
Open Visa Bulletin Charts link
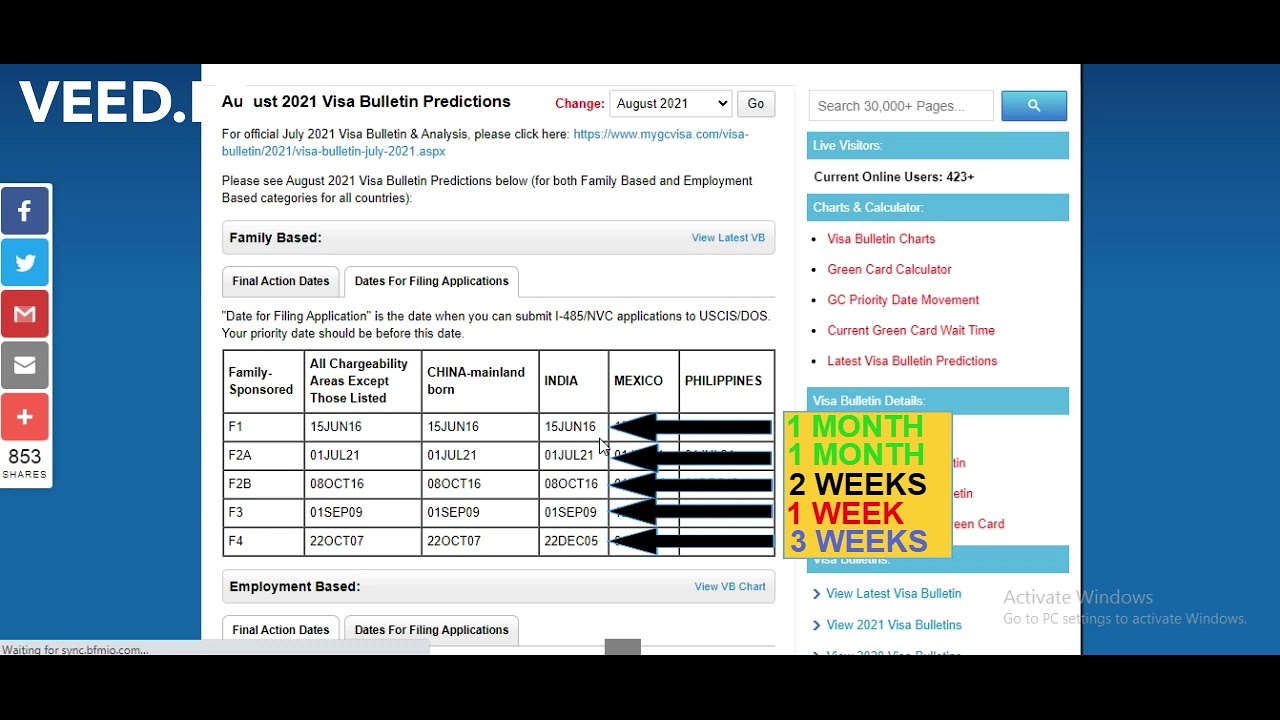[x=881, y=239]
